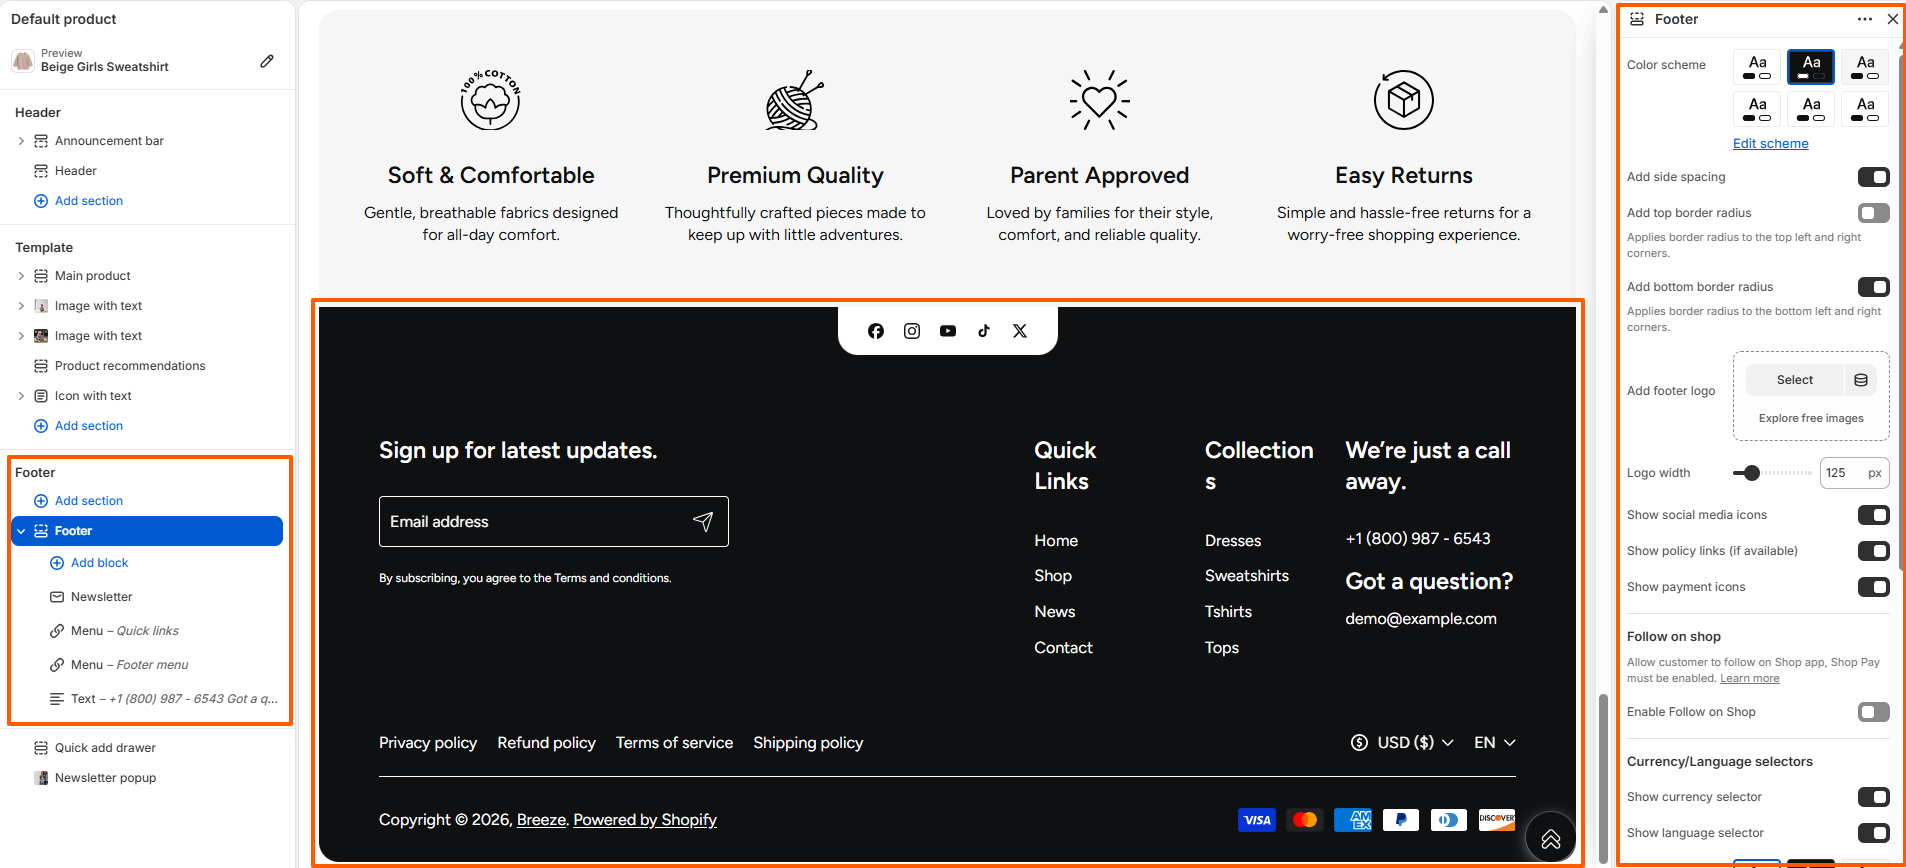
Task: Click the database icon beside Select
Action: pos(1861,380)
